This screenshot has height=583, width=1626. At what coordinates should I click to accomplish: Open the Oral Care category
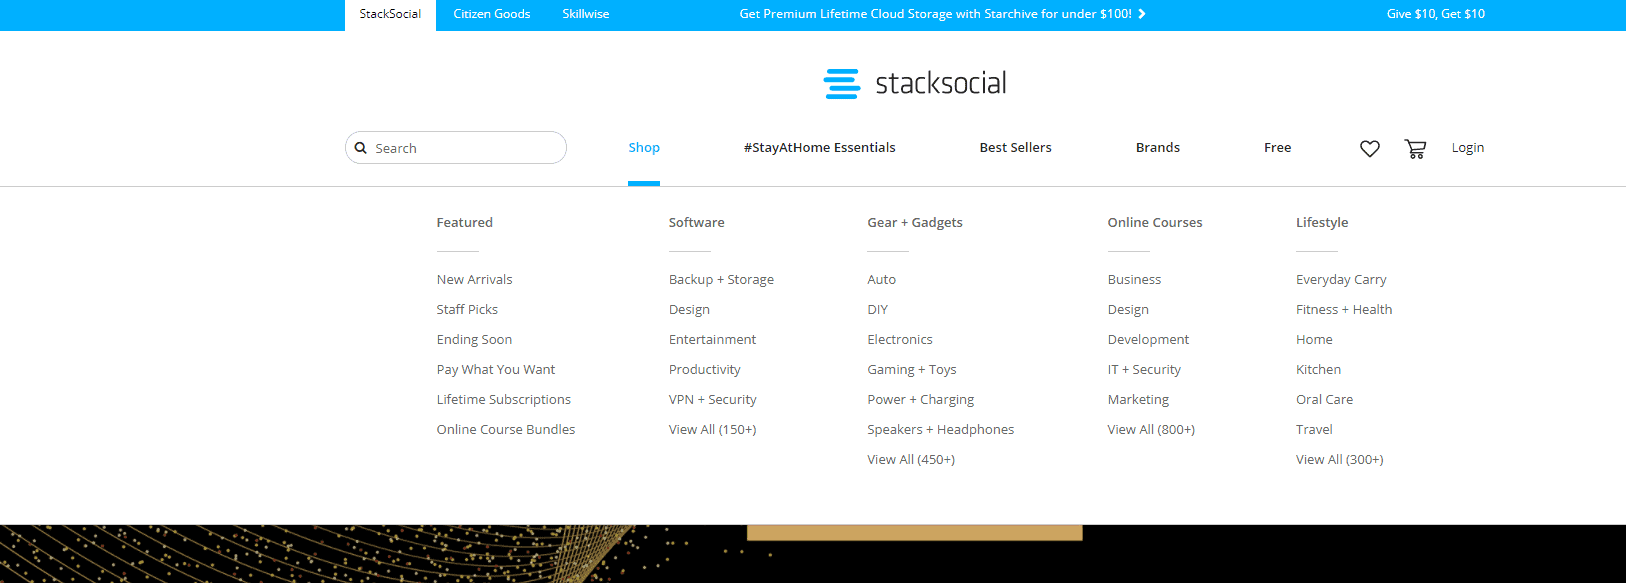tap(1324, 399)
